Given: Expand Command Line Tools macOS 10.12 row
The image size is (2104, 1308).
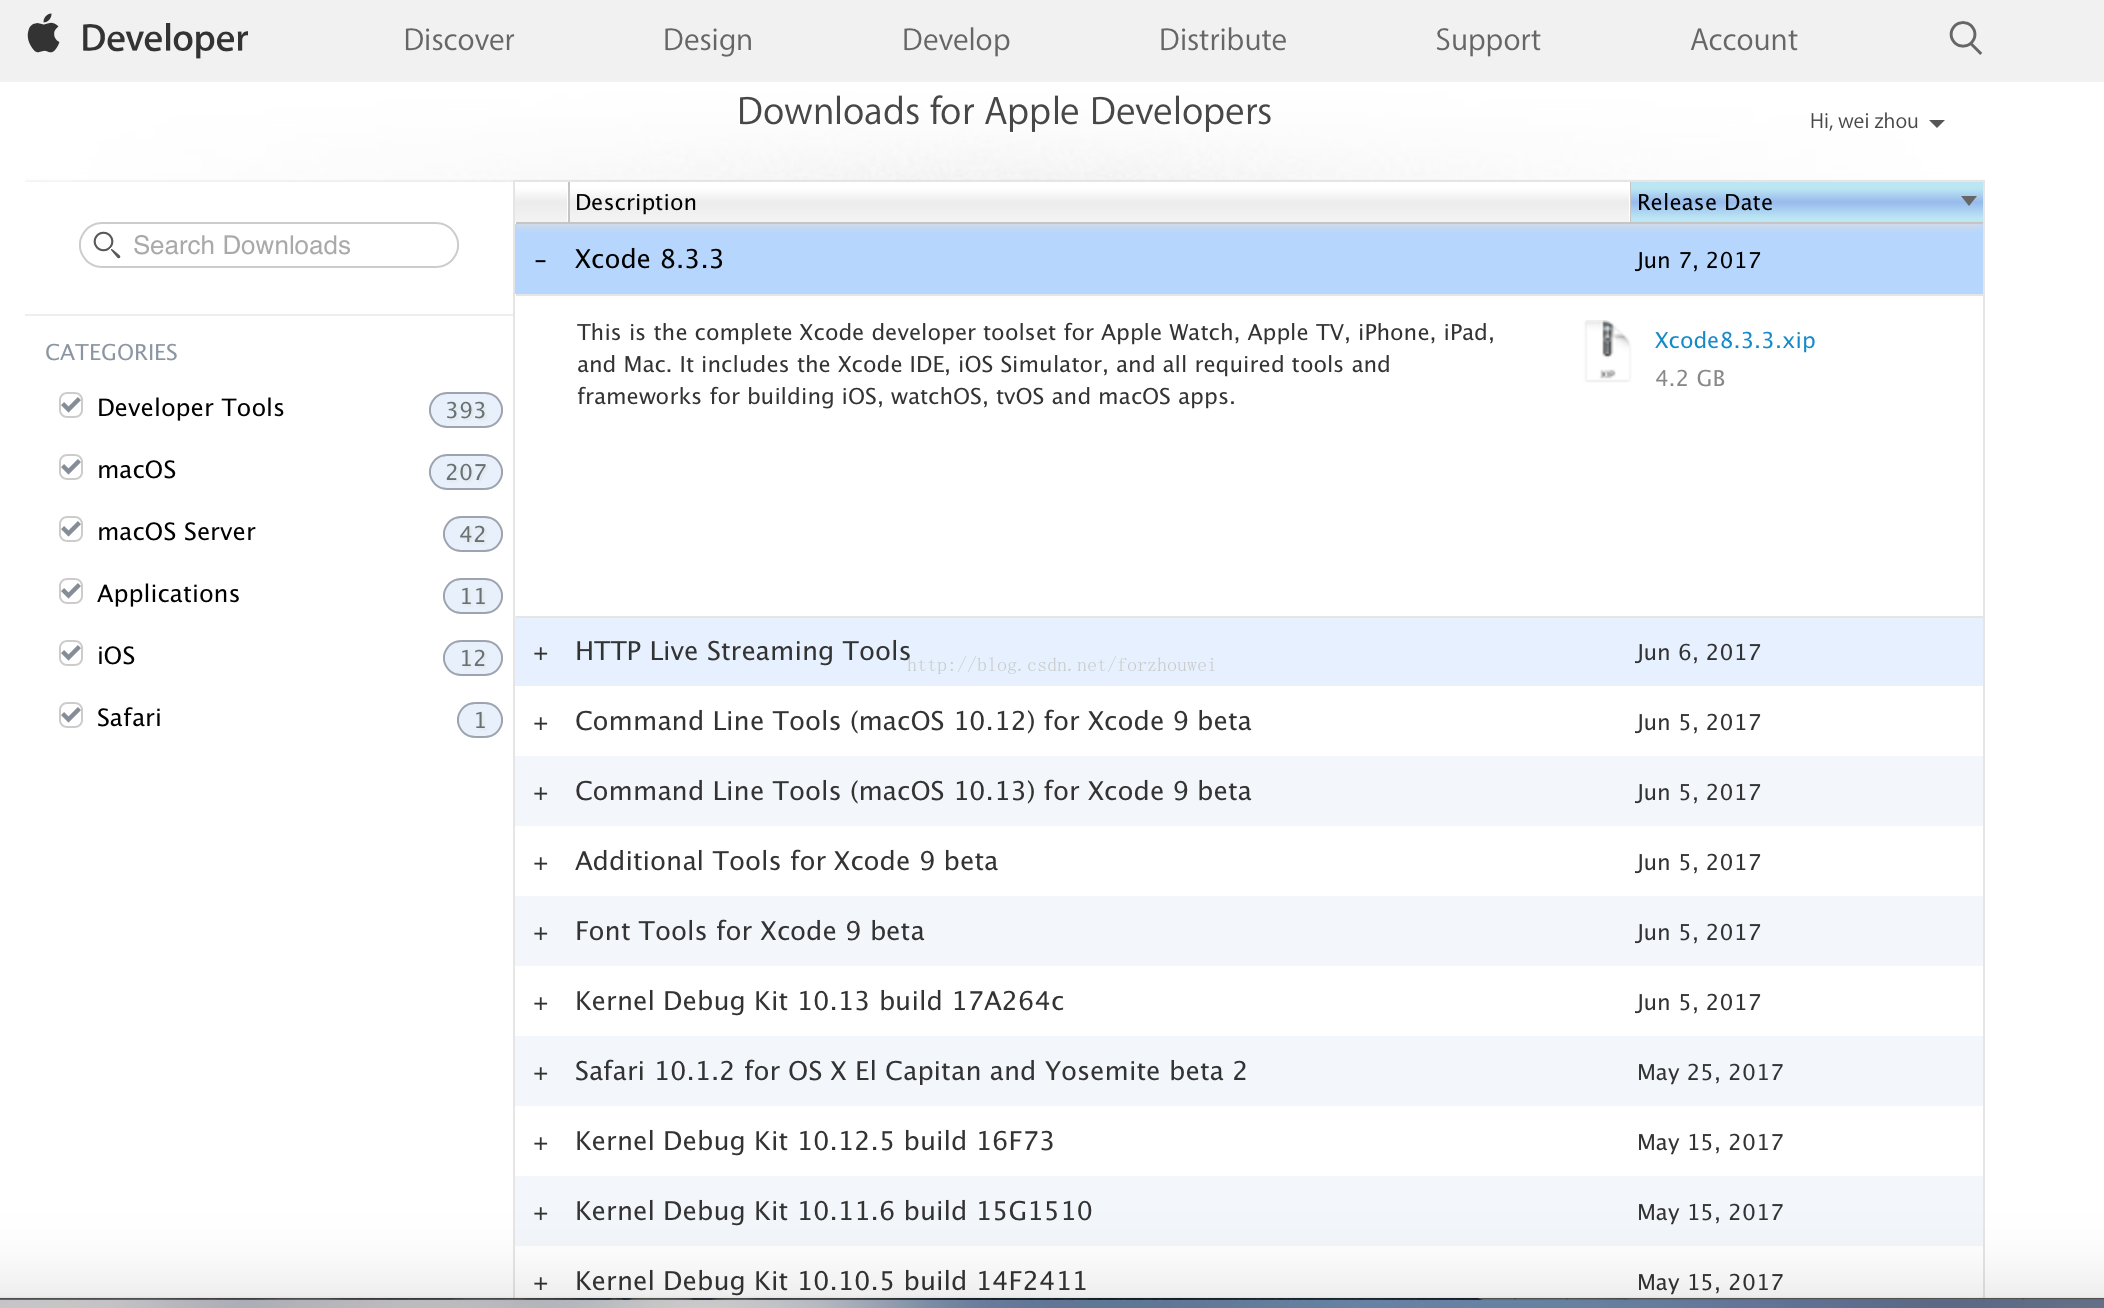Looking at the screenshot, I should click(541, 723).
